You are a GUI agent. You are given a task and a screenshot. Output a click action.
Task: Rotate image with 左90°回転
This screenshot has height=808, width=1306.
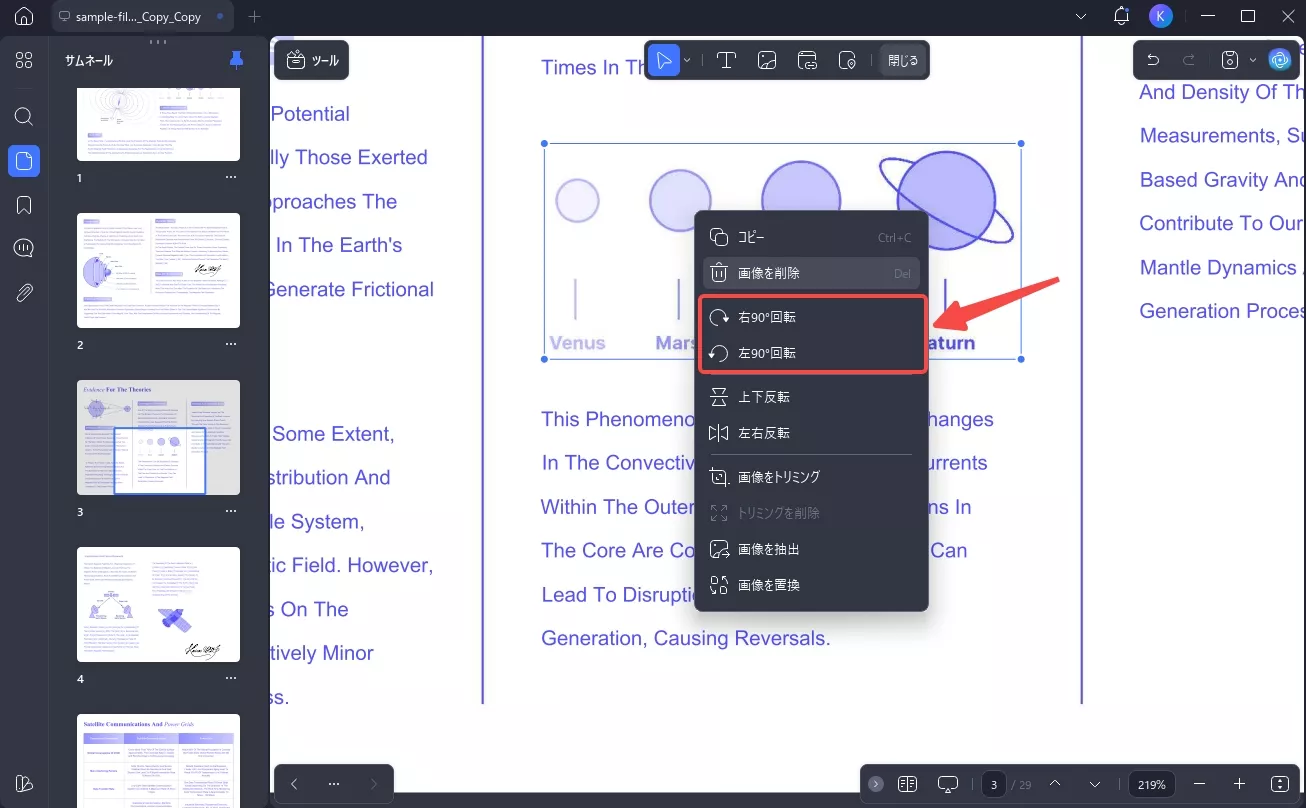pyautogui.click(x=811, y=353)
